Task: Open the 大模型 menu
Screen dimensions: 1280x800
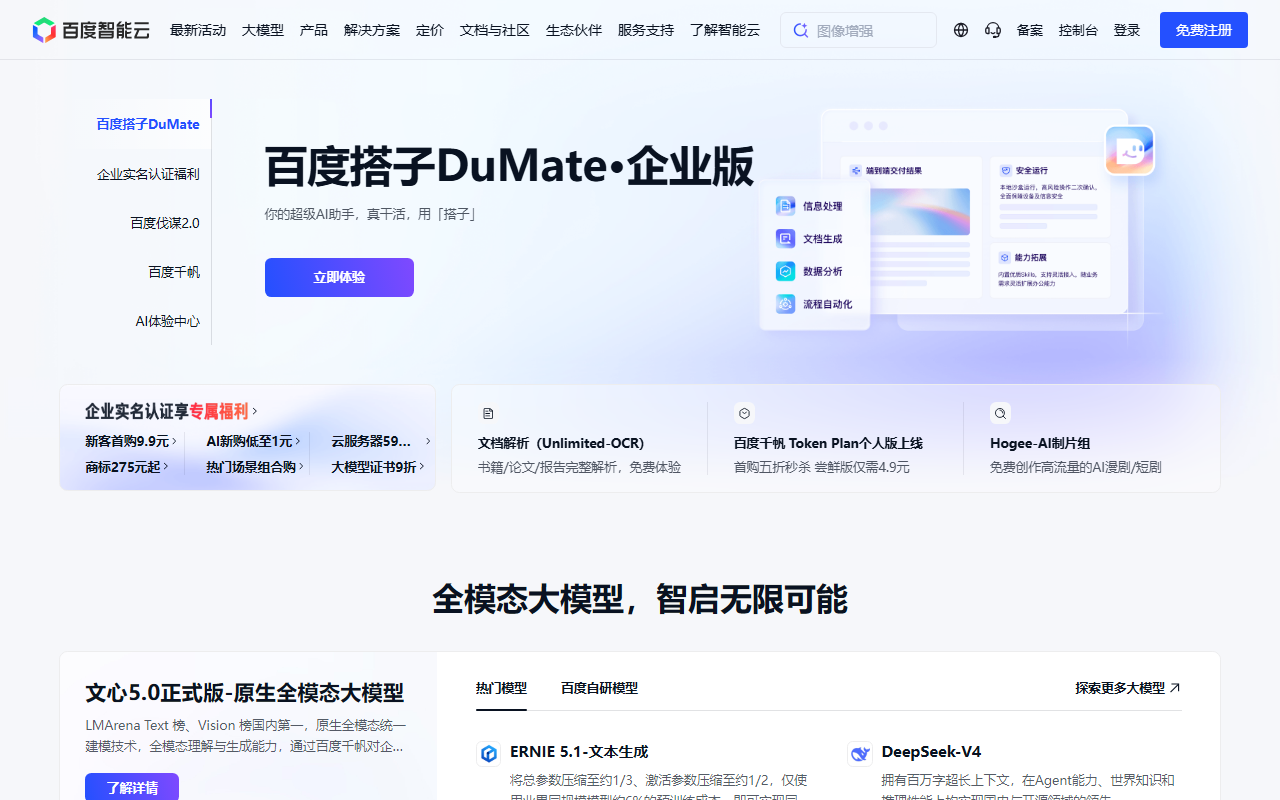Action: (263, 30)
